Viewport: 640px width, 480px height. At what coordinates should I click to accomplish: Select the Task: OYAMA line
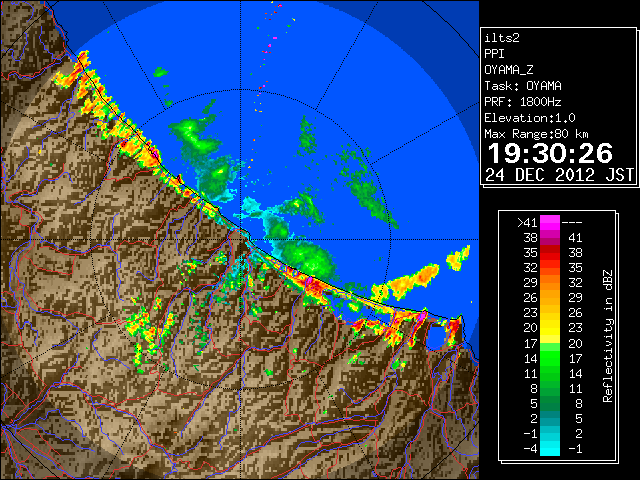click(523, 86)
